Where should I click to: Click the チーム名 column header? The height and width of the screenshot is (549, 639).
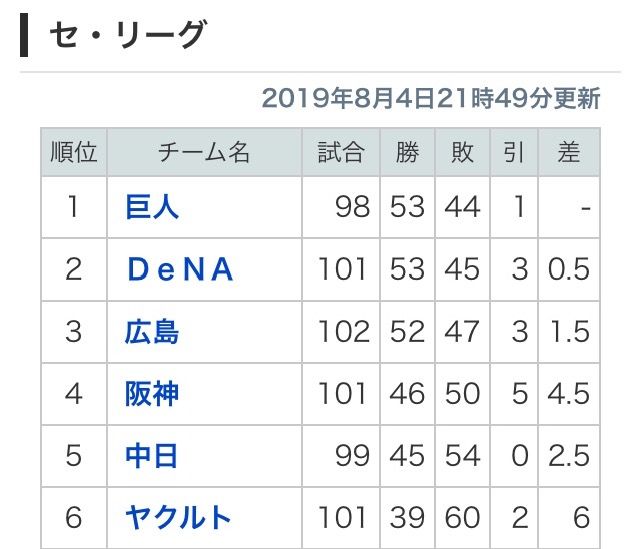[204, 152]
